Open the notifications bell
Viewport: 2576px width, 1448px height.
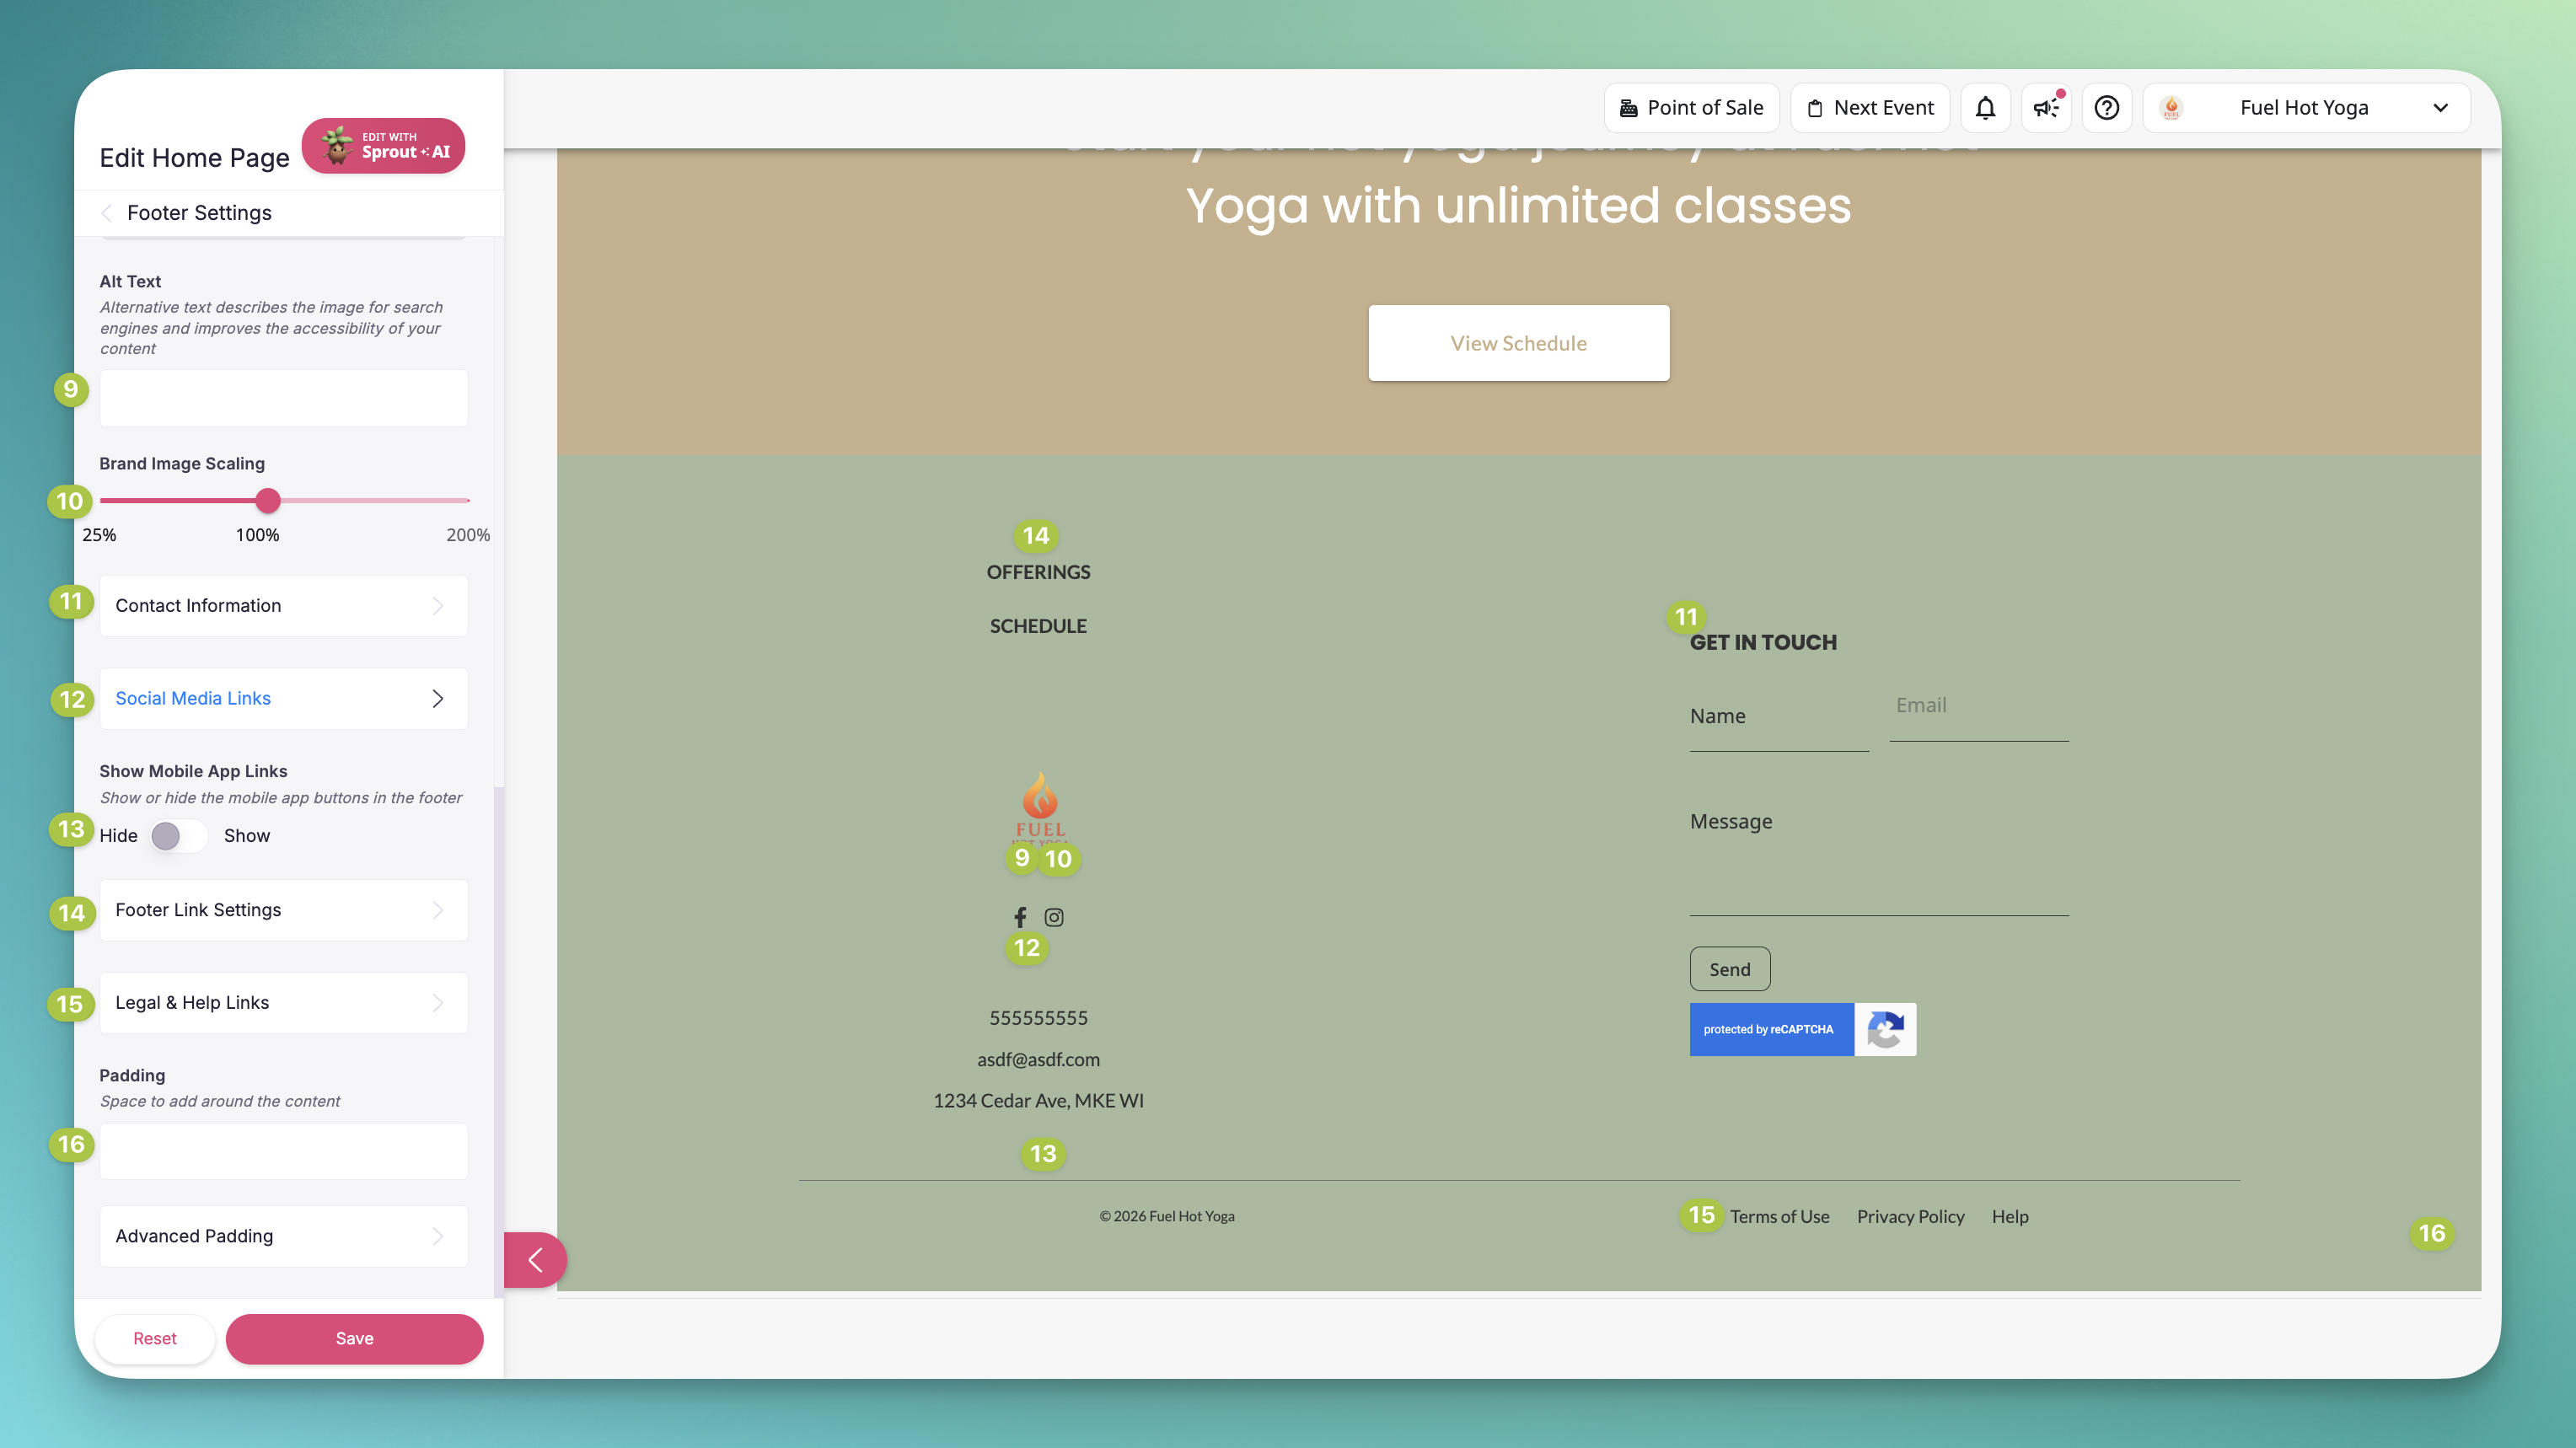point(1985,108)
